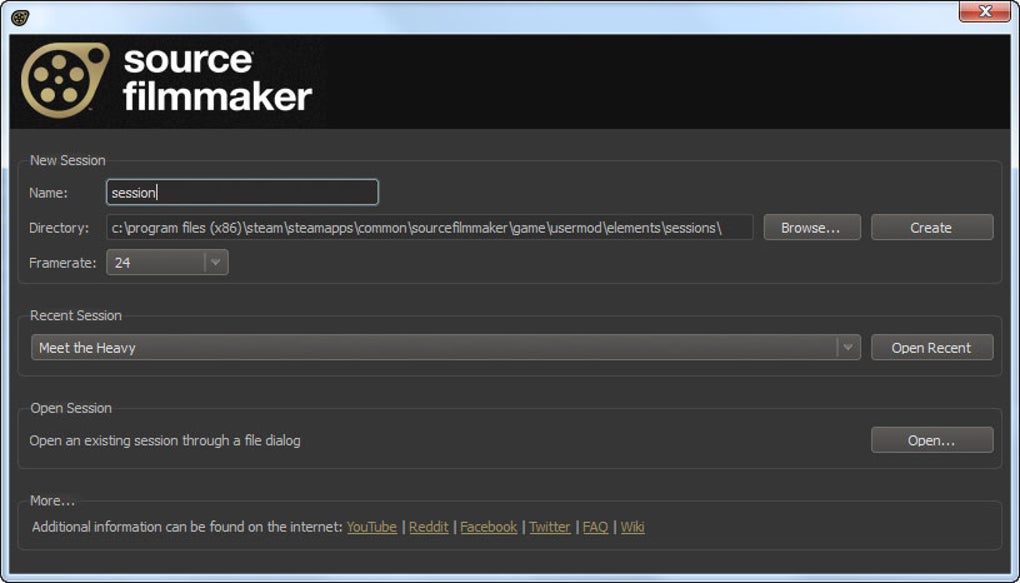Screen dimensions: 1020x583
Task: Browse for a session directory
Action: [x=812, y=228]
